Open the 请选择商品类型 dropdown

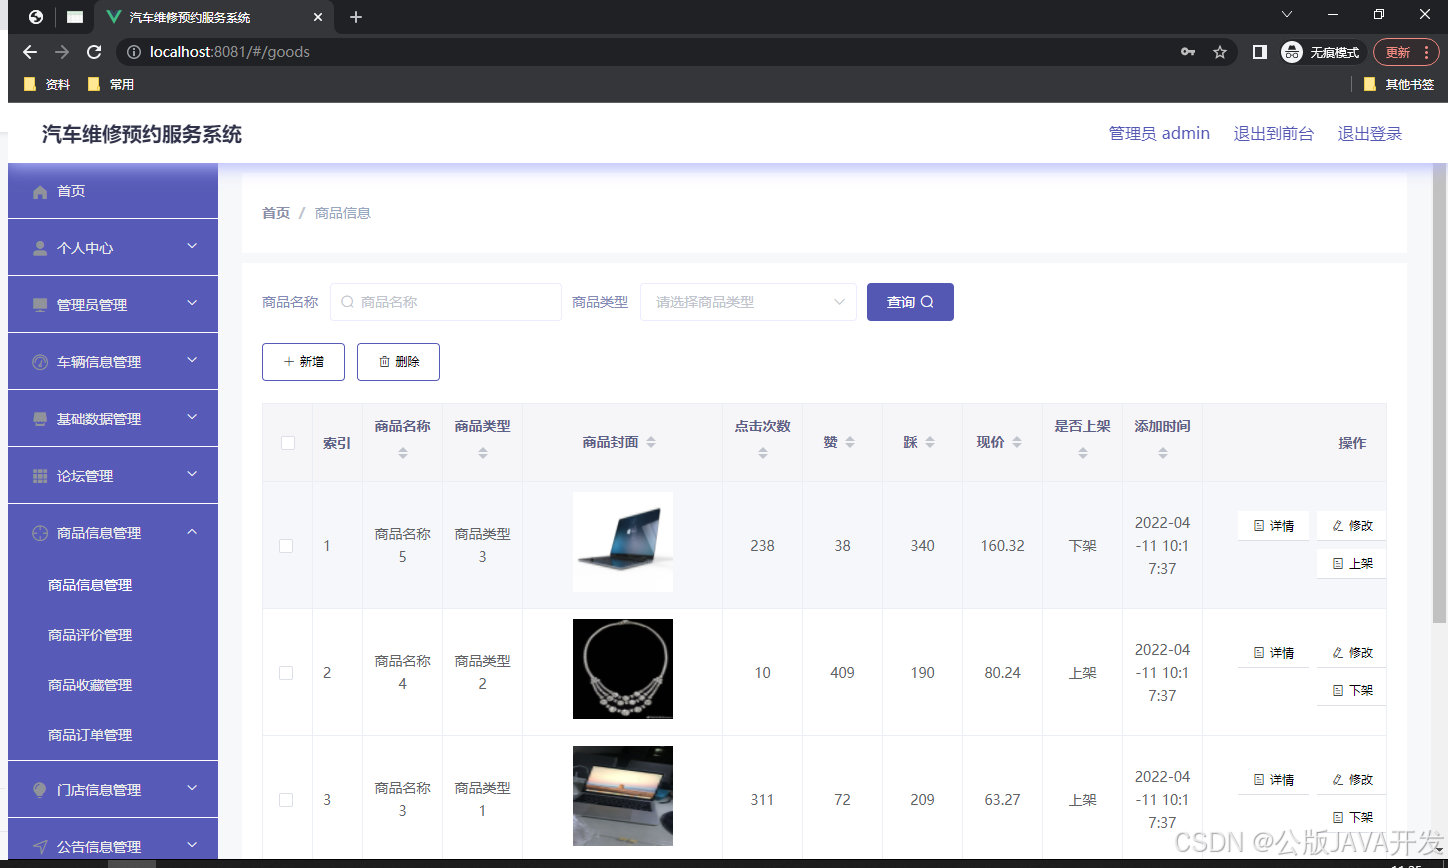click(x=748, y=301)
